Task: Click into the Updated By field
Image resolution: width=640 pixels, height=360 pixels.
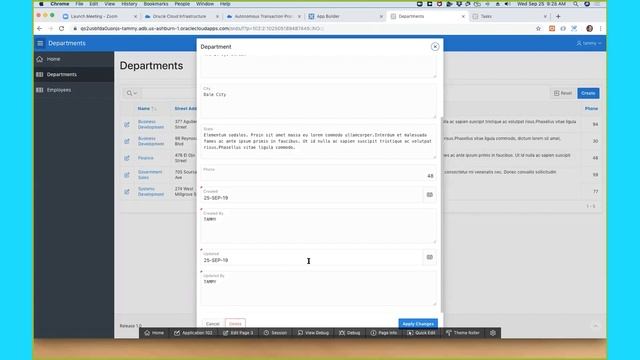Action: pos(318,289)
